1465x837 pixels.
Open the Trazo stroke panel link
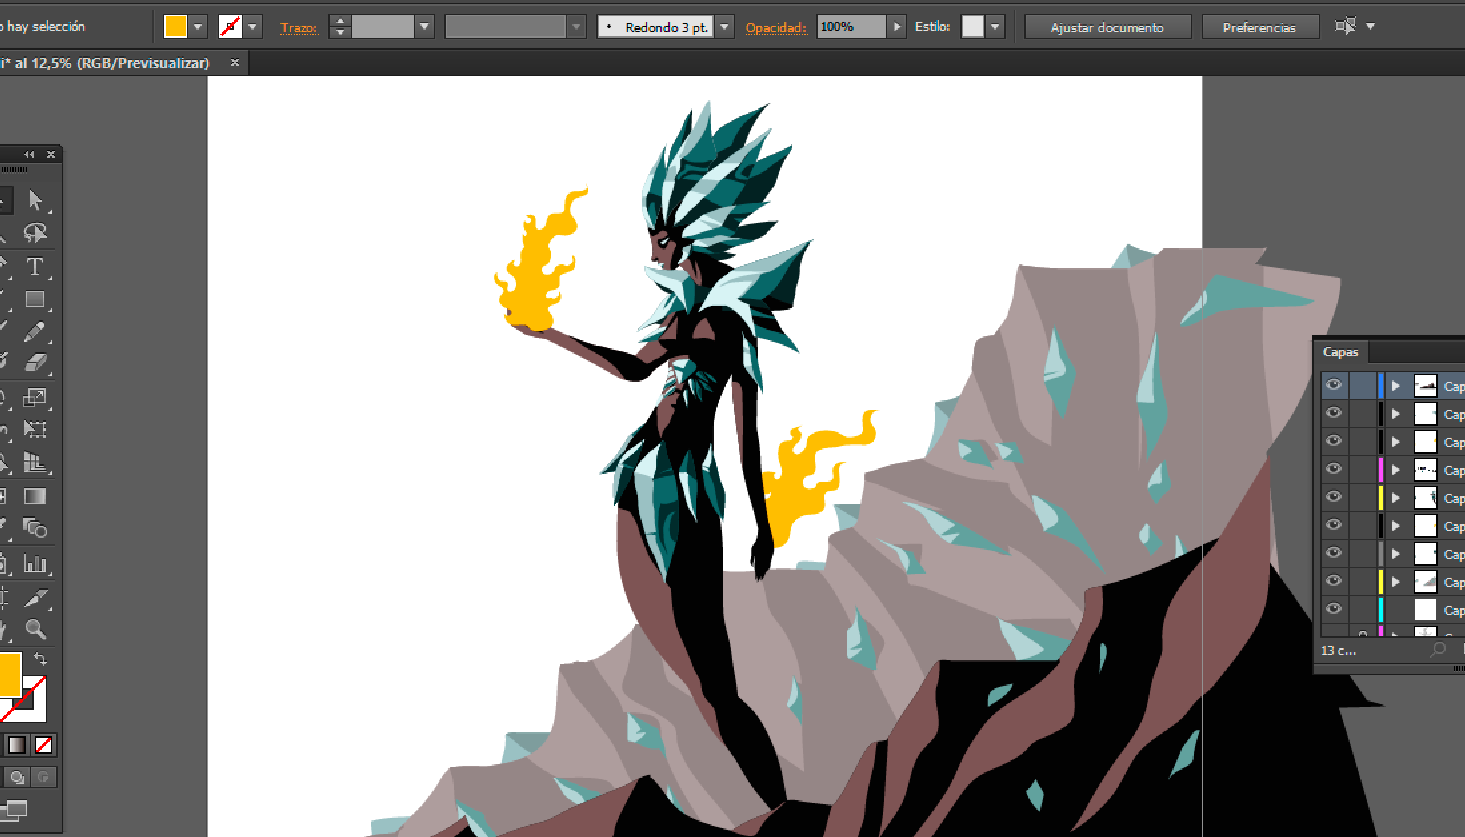pyautogui.click(x=299, y=28)
